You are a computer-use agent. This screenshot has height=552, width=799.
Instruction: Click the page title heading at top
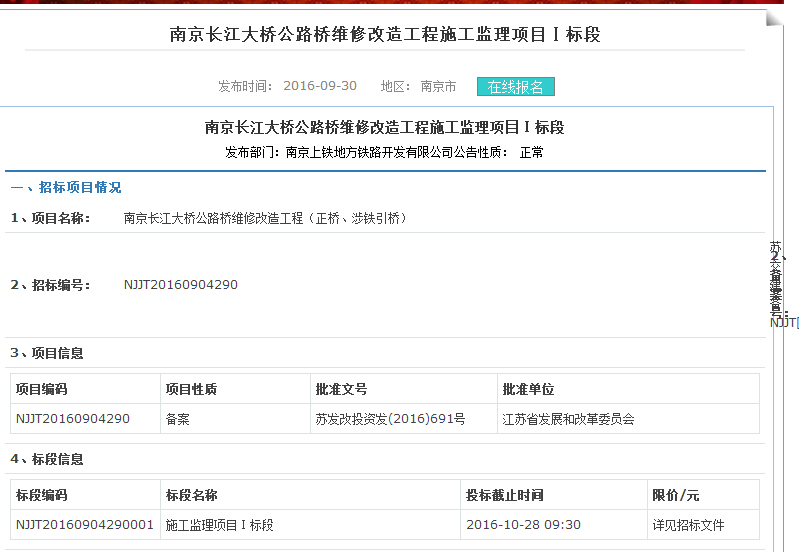(385, 35)
